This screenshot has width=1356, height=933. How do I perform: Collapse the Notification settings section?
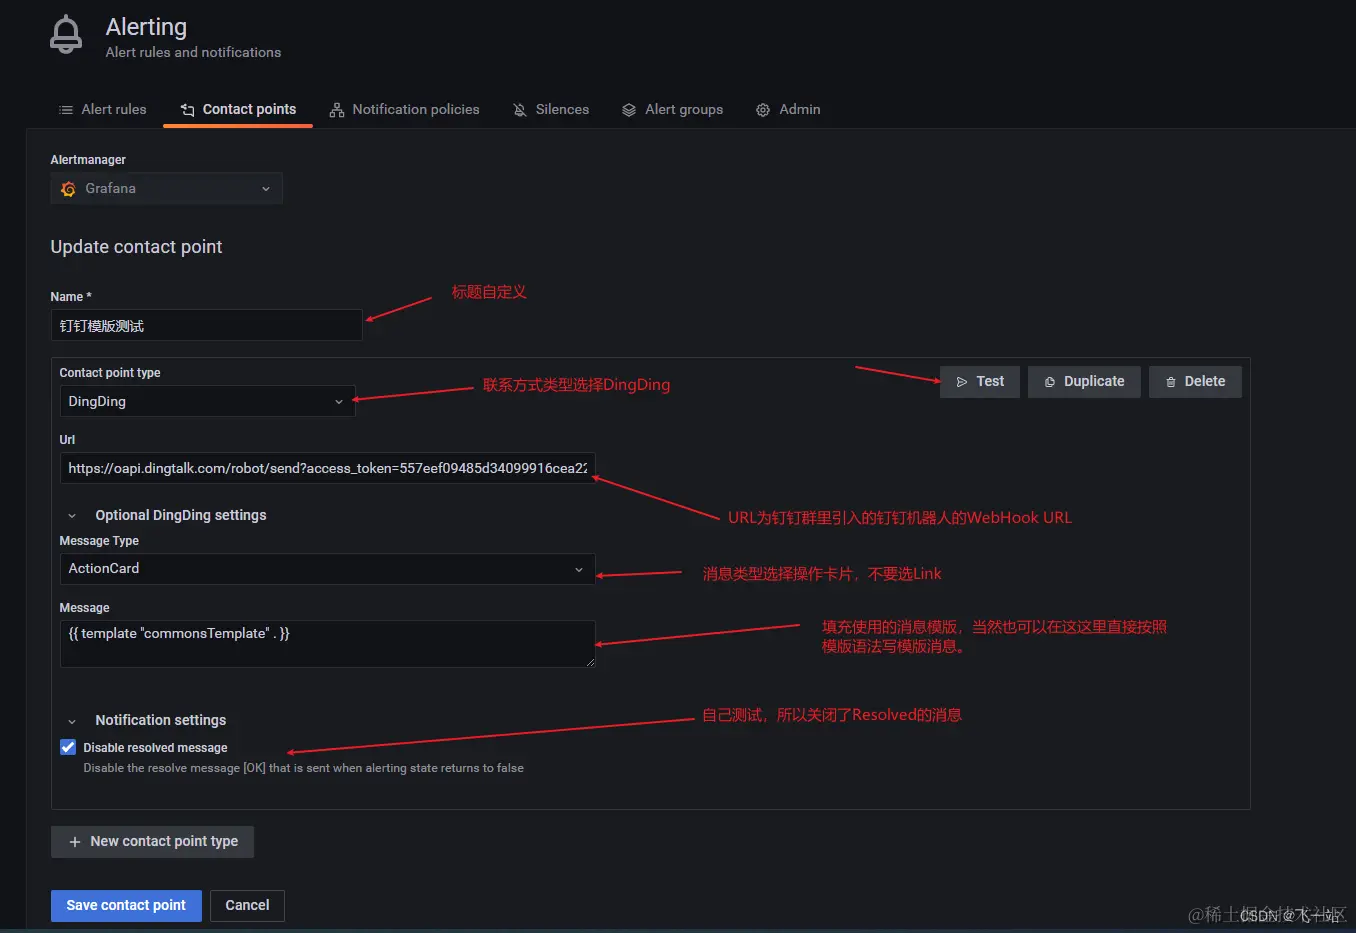click(72, 721)
